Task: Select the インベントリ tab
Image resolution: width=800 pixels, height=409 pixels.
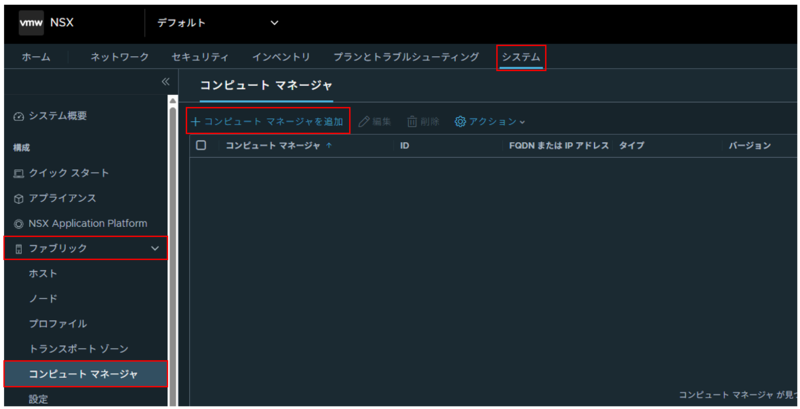Action: click(281, 57)
